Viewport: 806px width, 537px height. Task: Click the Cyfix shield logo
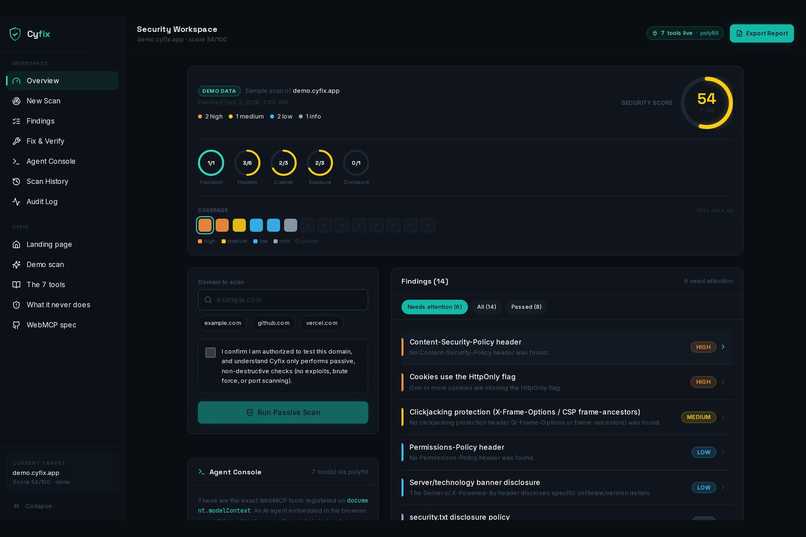15,34
